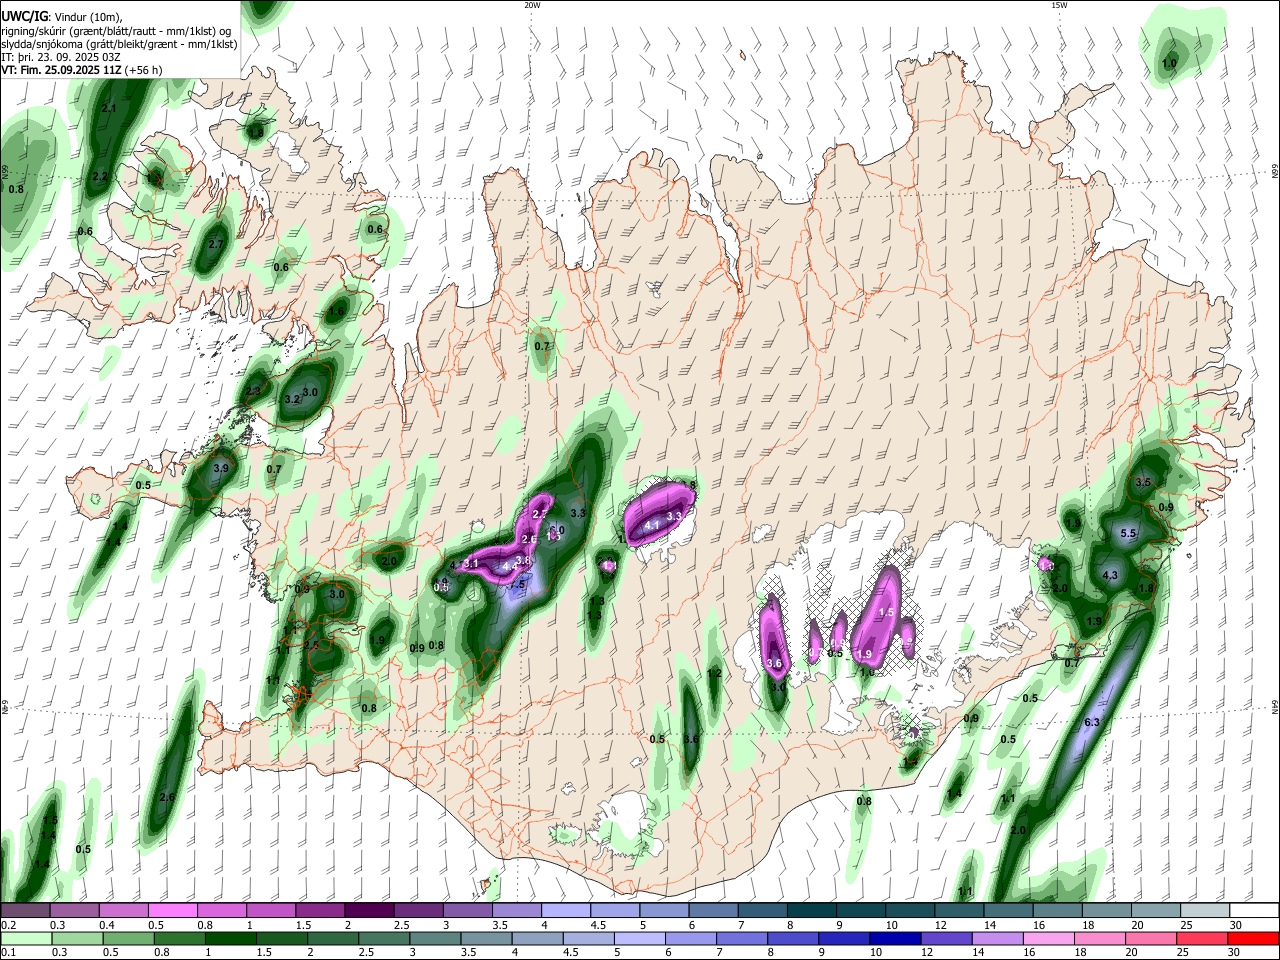Click the '15W' longitude label
This screenshot has height=960, width=1280.
(x=1059, y=5)
